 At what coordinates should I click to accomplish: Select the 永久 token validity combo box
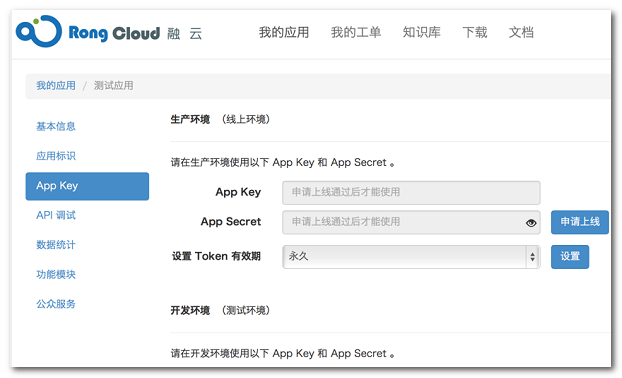point(411,257)
